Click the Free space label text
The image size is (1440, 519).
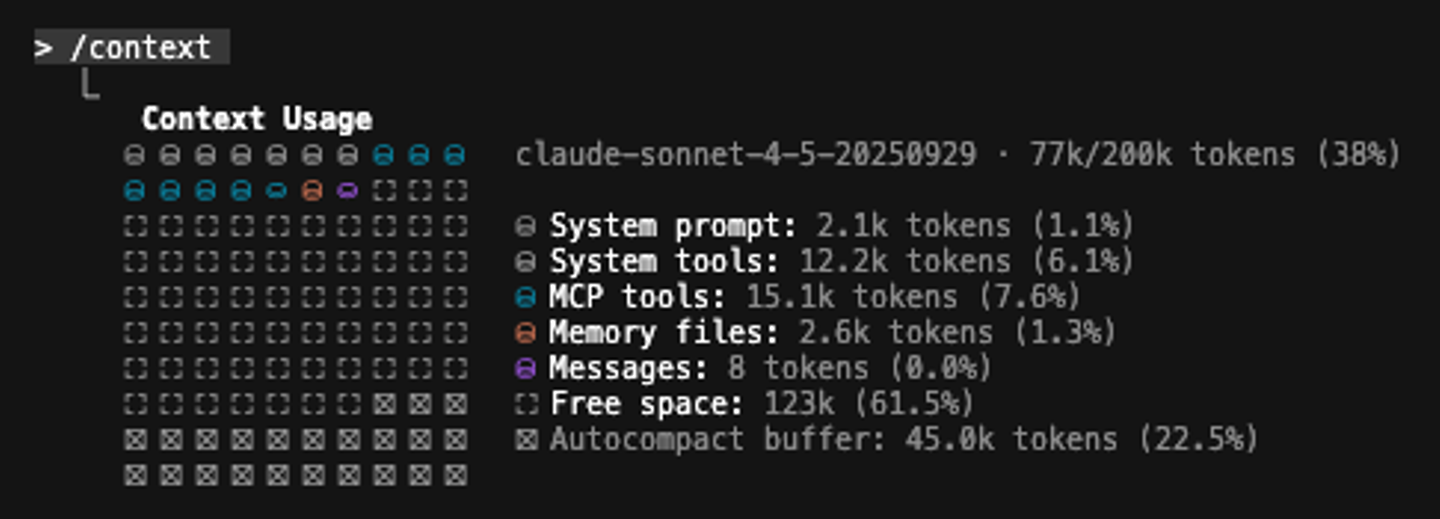(x=646, y=404)
